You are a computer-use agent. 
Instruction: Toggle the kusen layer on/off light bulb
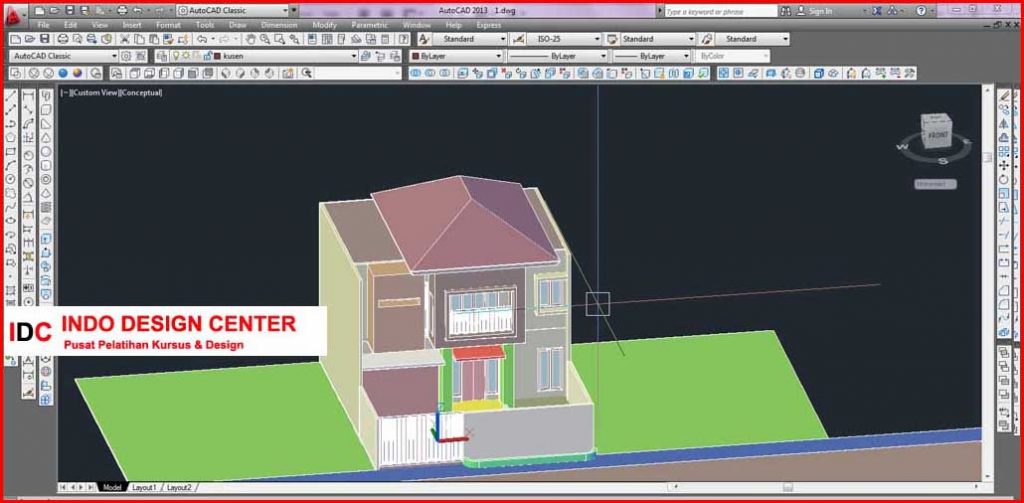point(176,56)
